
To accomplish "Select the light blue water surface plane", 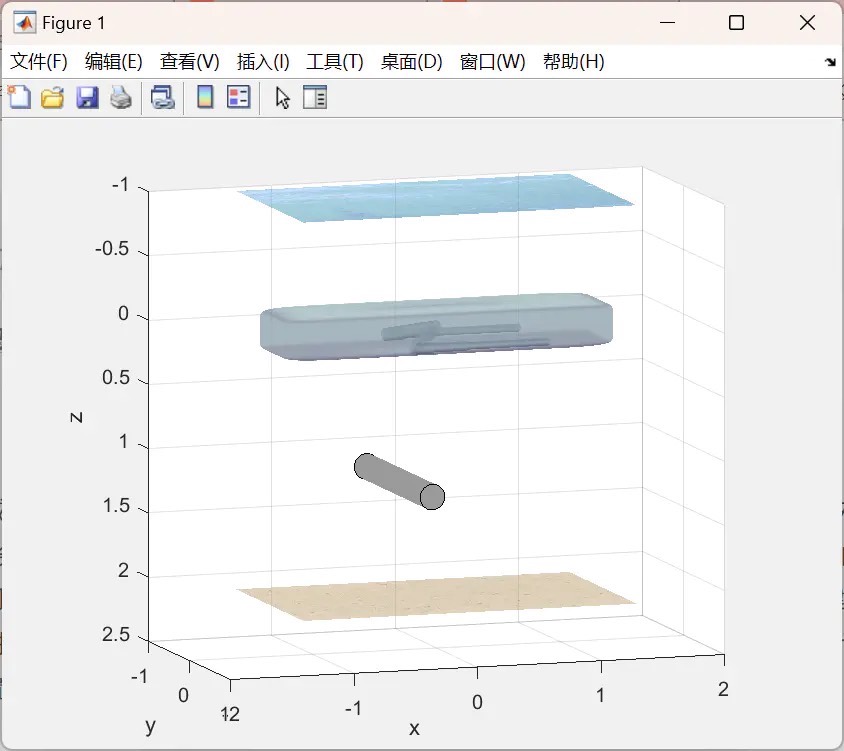I will click(436, 198).
